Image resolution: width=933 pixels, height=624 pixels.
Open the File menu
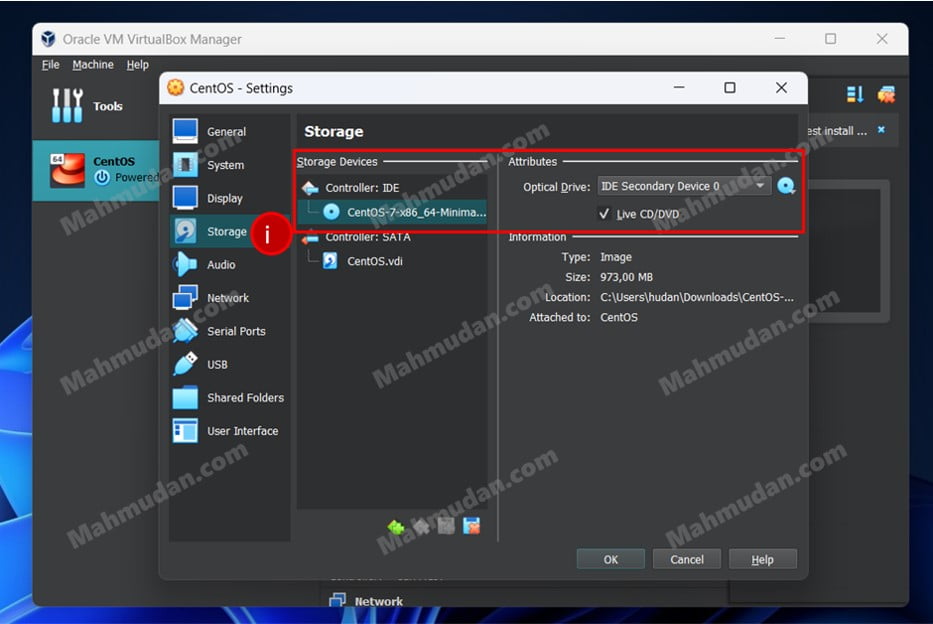(51, 65)
